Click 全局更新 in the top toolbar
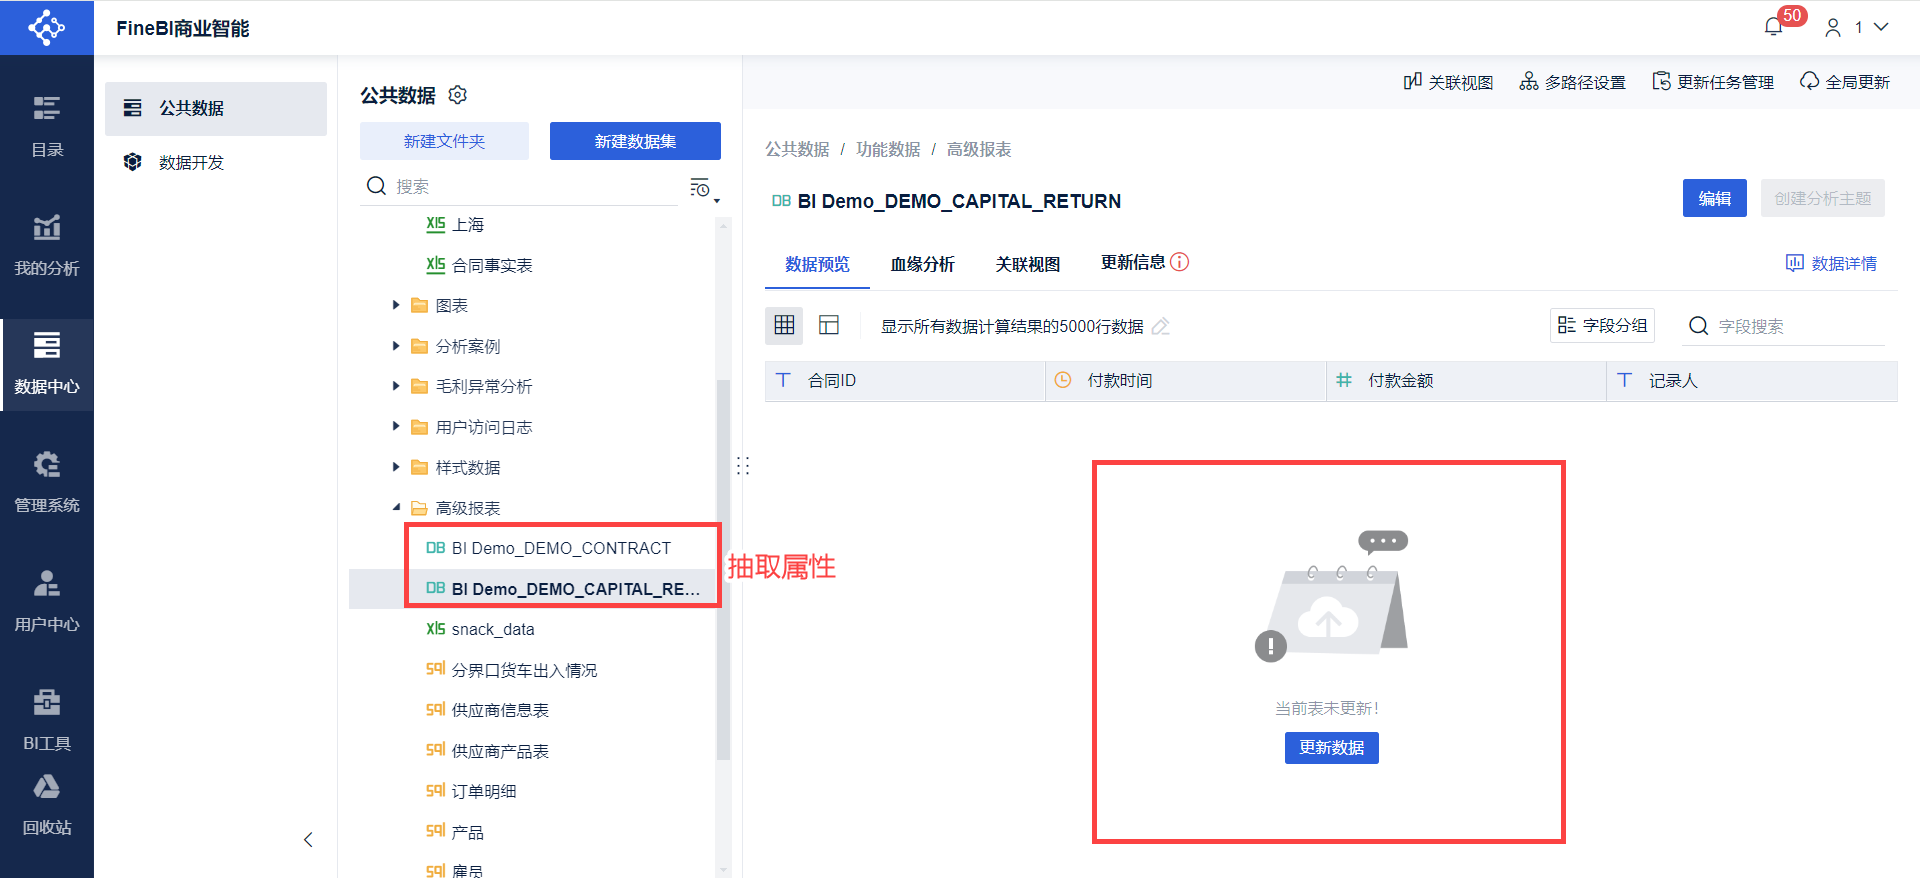 (x=1845, y=82)
